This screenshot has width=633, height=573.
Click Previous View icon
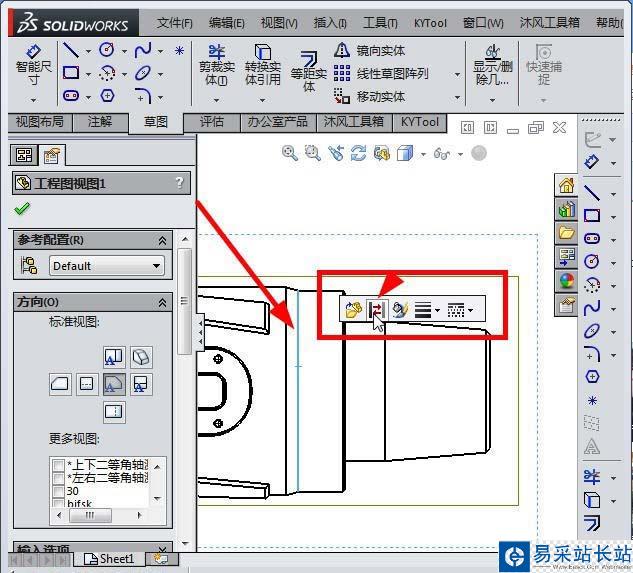[336, 153]
